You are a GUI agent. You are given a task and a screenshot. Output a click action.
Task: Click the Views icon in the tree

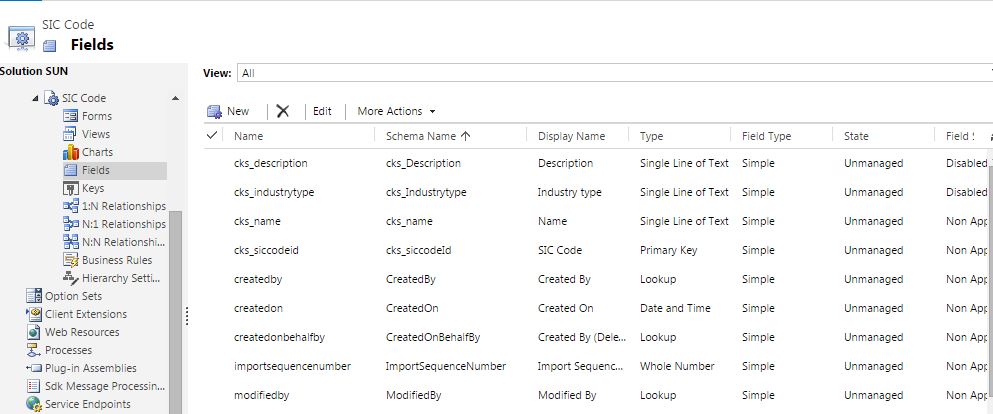(x=71, y=134)
